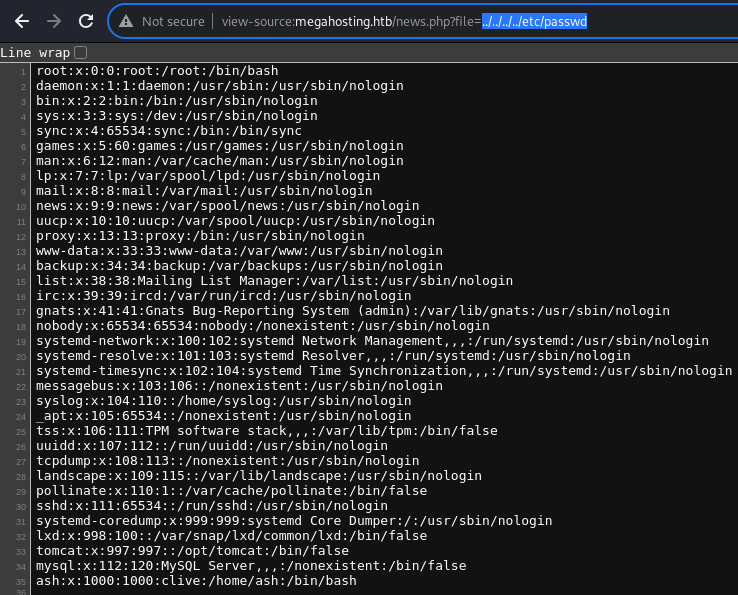Click the address bar URL field
The width and height of the screenshot is (738, 595).
[x=424, y=21]
